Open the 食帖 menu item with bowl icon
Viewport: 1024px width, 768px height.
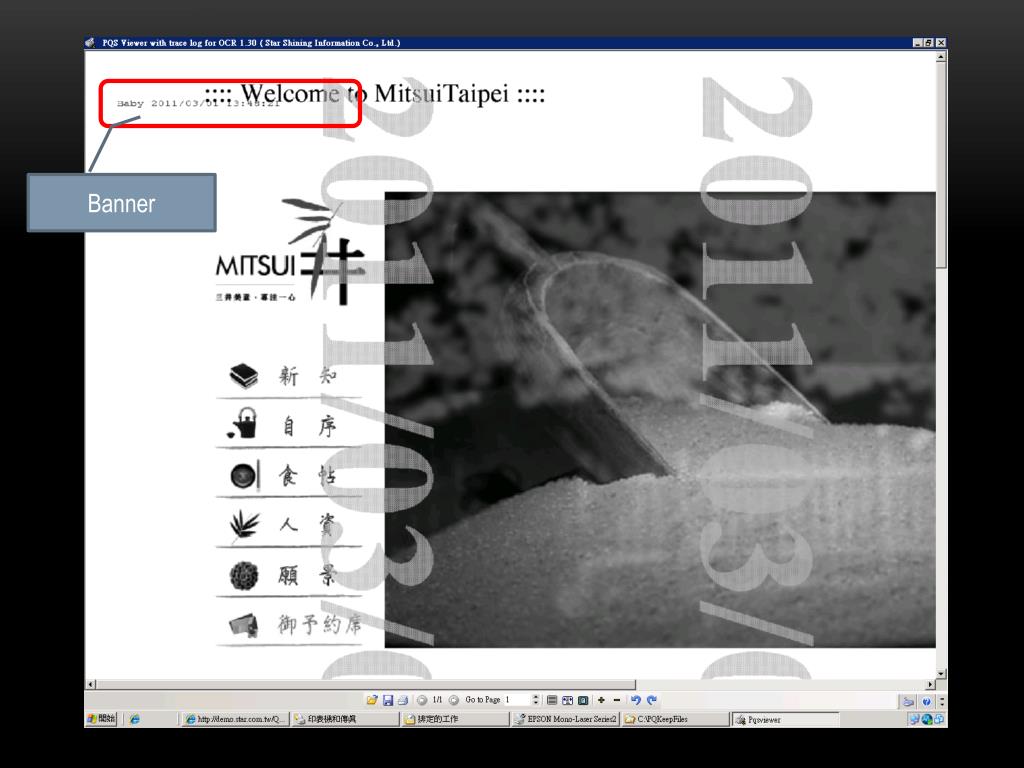289,475
